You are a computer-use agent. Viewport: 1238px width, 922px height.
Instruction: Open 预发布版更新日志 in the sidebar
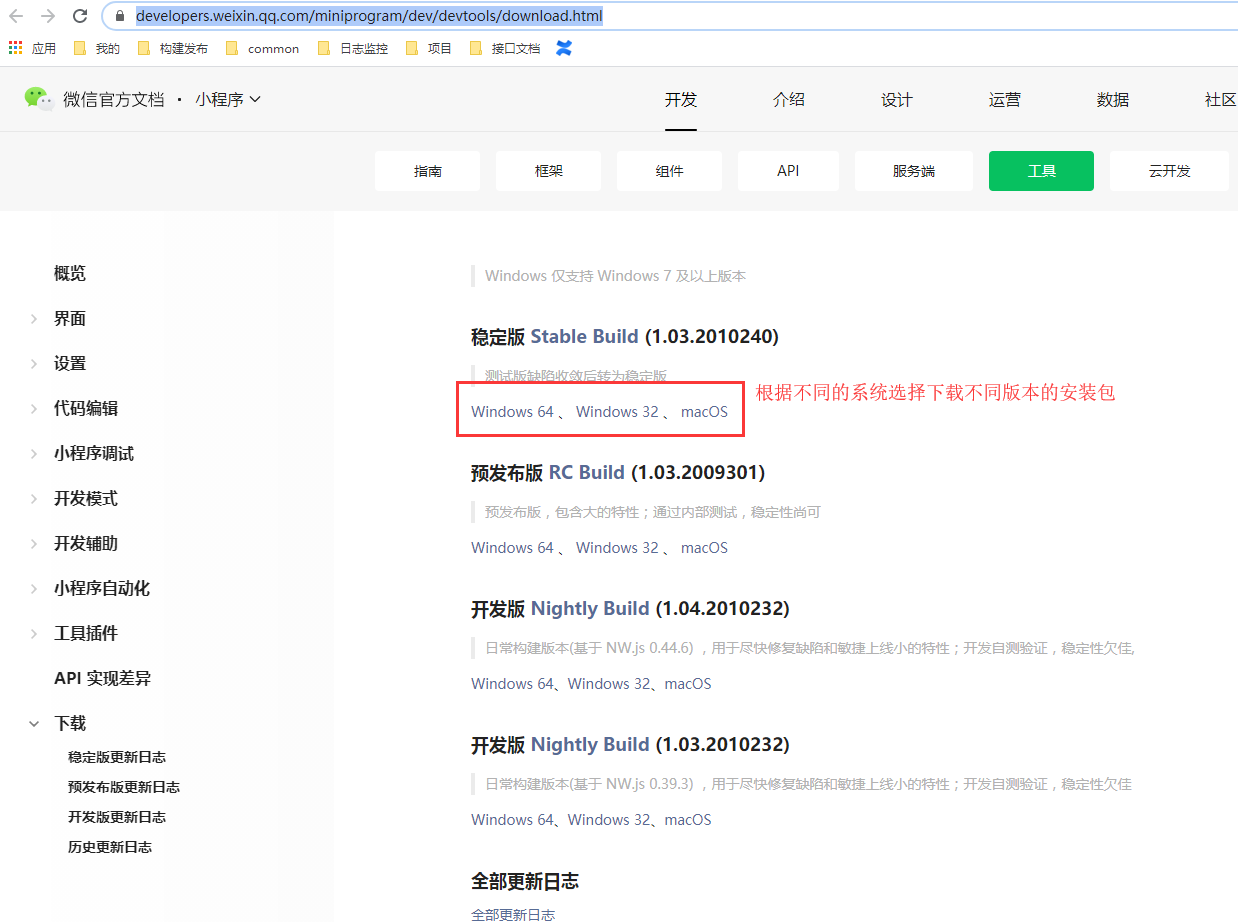tap(124, 787)
